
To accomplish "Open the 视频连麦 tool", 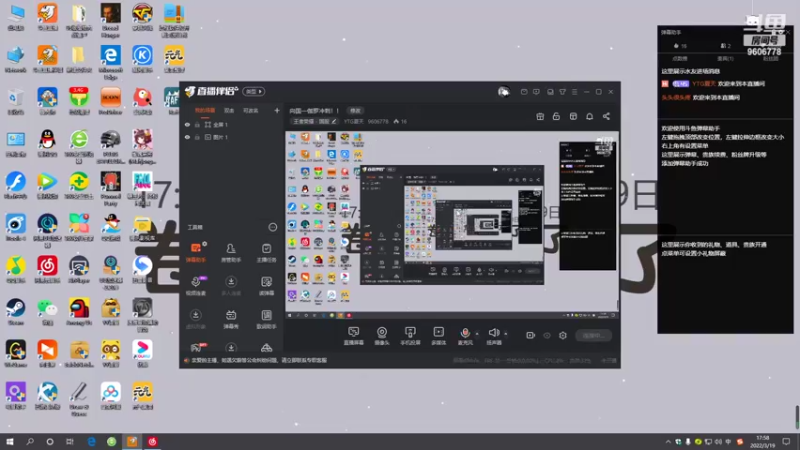I will tap(196, 286).
